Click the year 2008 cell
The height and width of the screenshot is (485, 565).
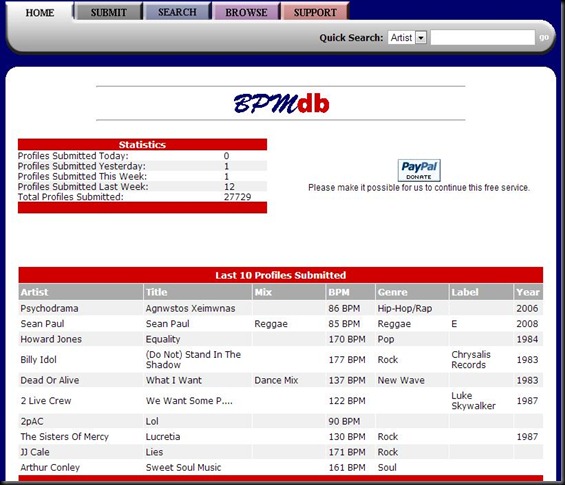coord(527,324)
